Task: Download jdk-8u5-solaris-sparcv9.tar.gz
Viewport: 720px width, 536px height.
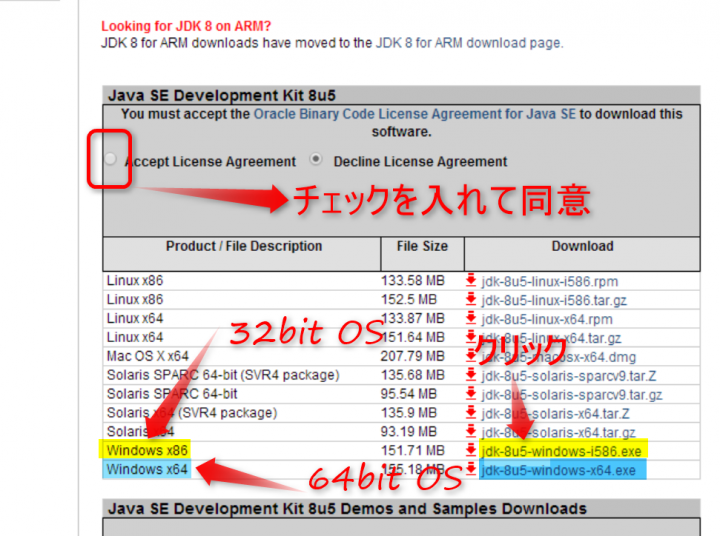Action: (x=572, y=395)
